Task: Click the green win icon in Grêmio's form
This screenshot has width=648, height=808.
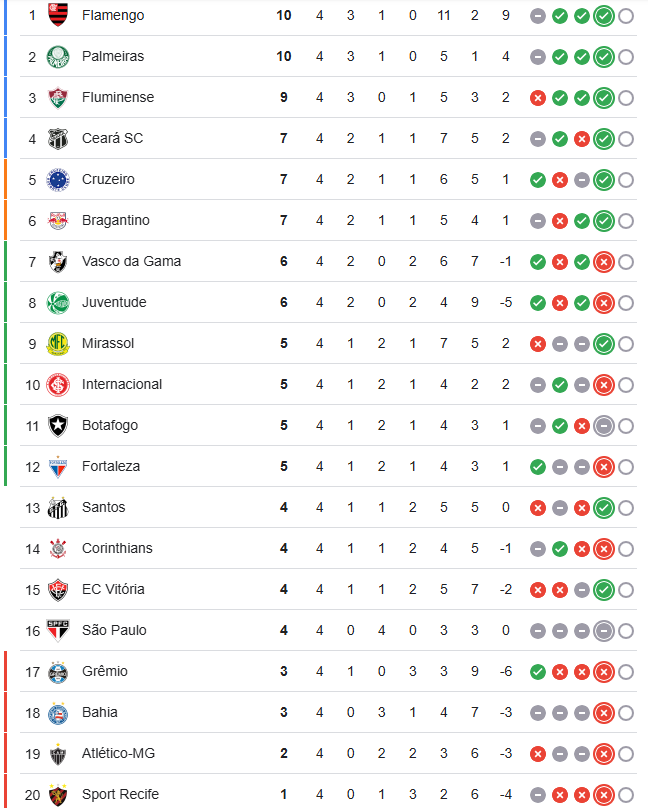Action: coord(538,672)
